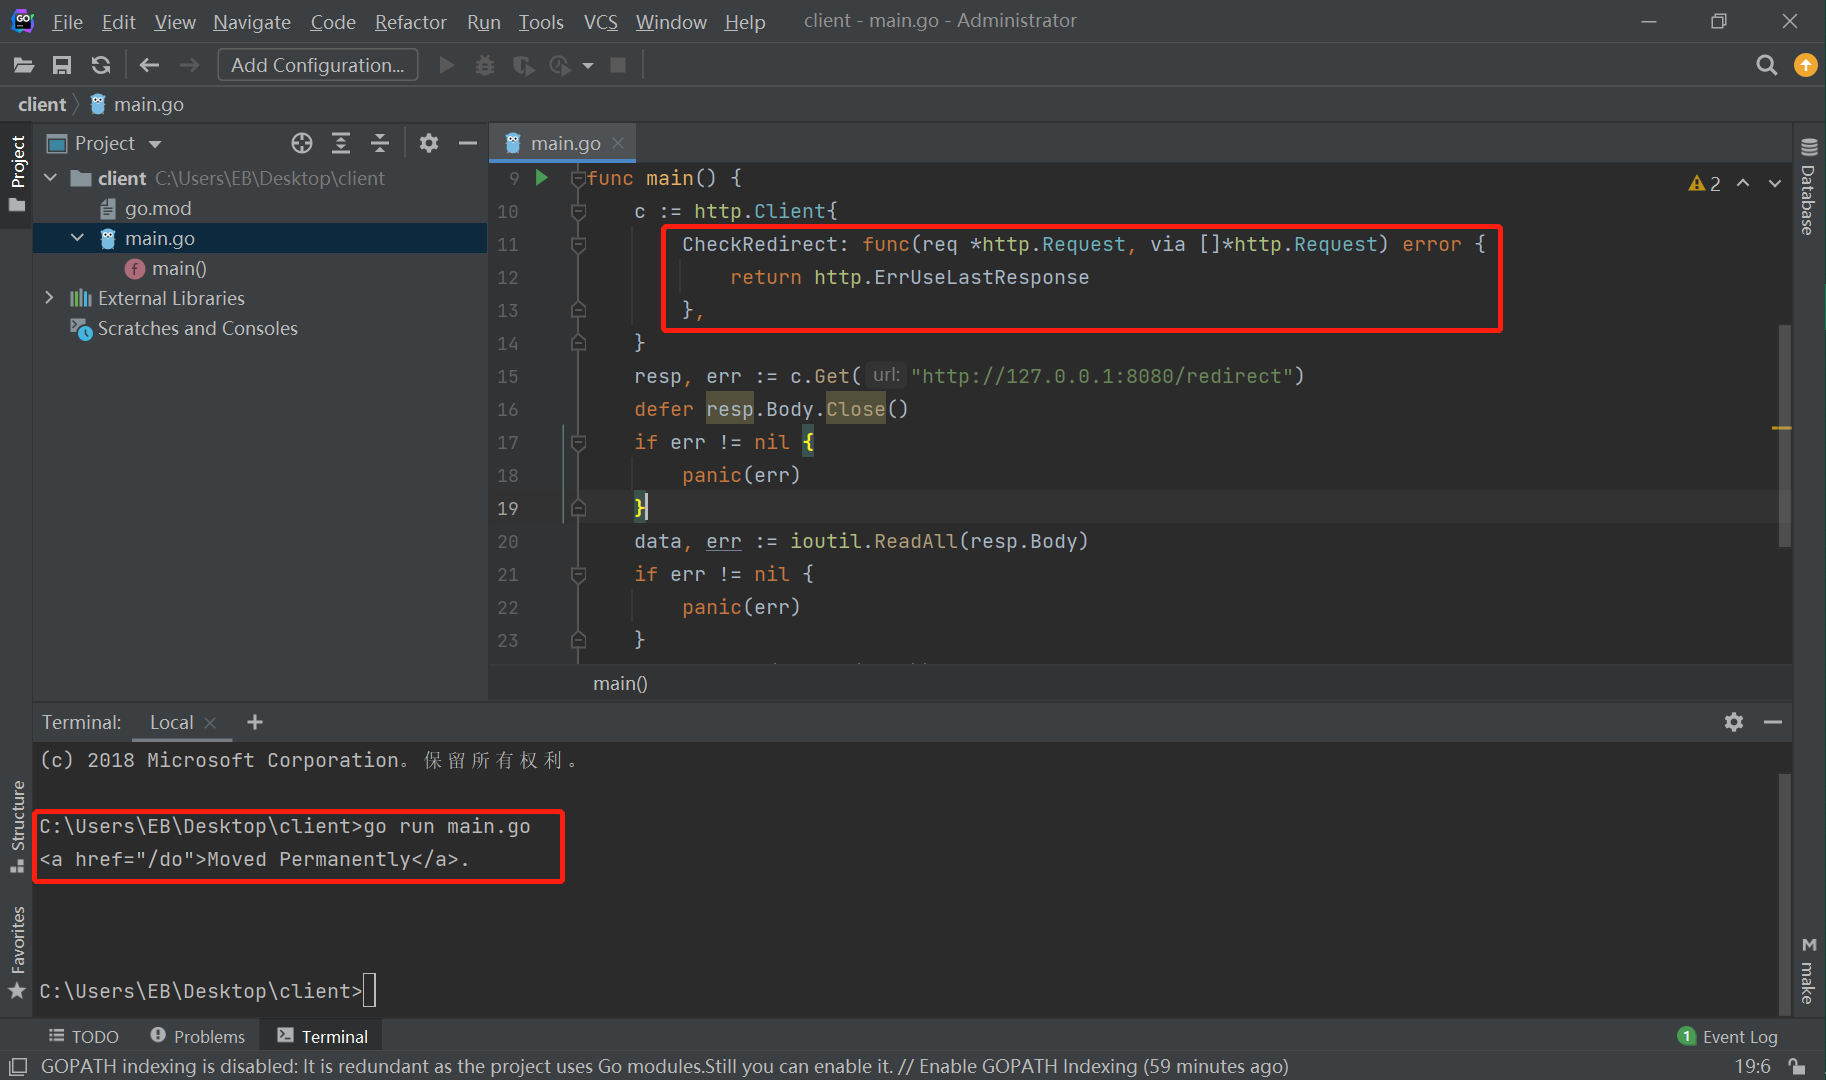Screen dimensions: 1826x1080
Task: Open terminal settings gear icon
Action: coord(1734,722)
